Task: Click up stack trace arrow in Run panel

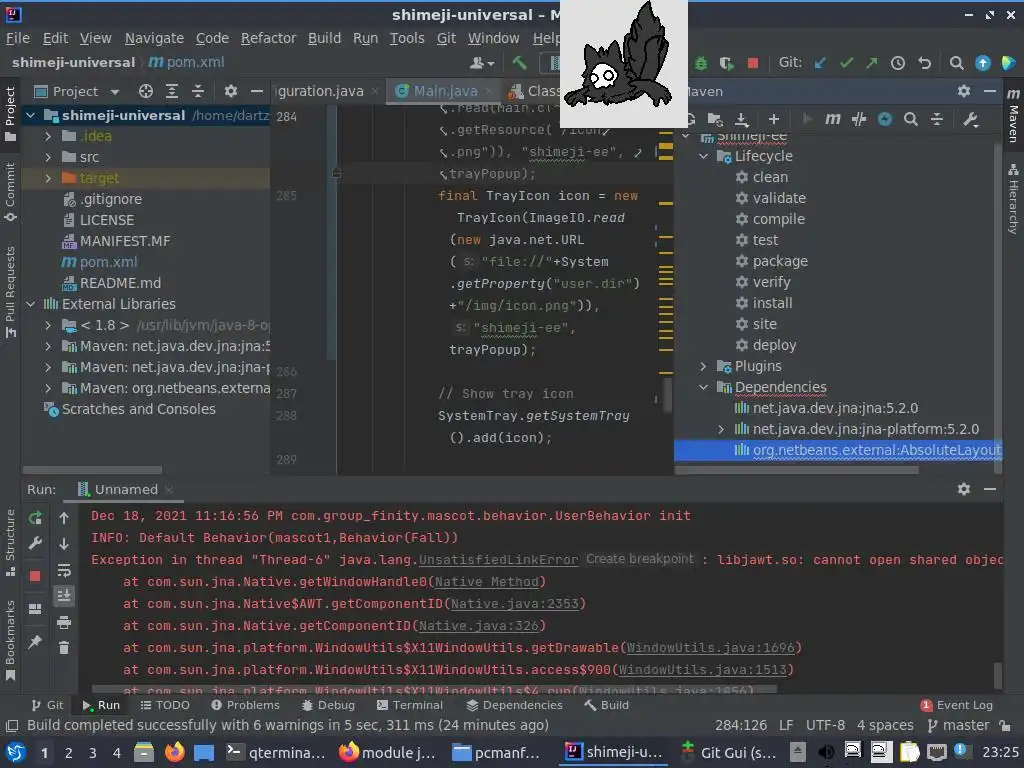Action: pyautogui.click(x=64, y=518)
